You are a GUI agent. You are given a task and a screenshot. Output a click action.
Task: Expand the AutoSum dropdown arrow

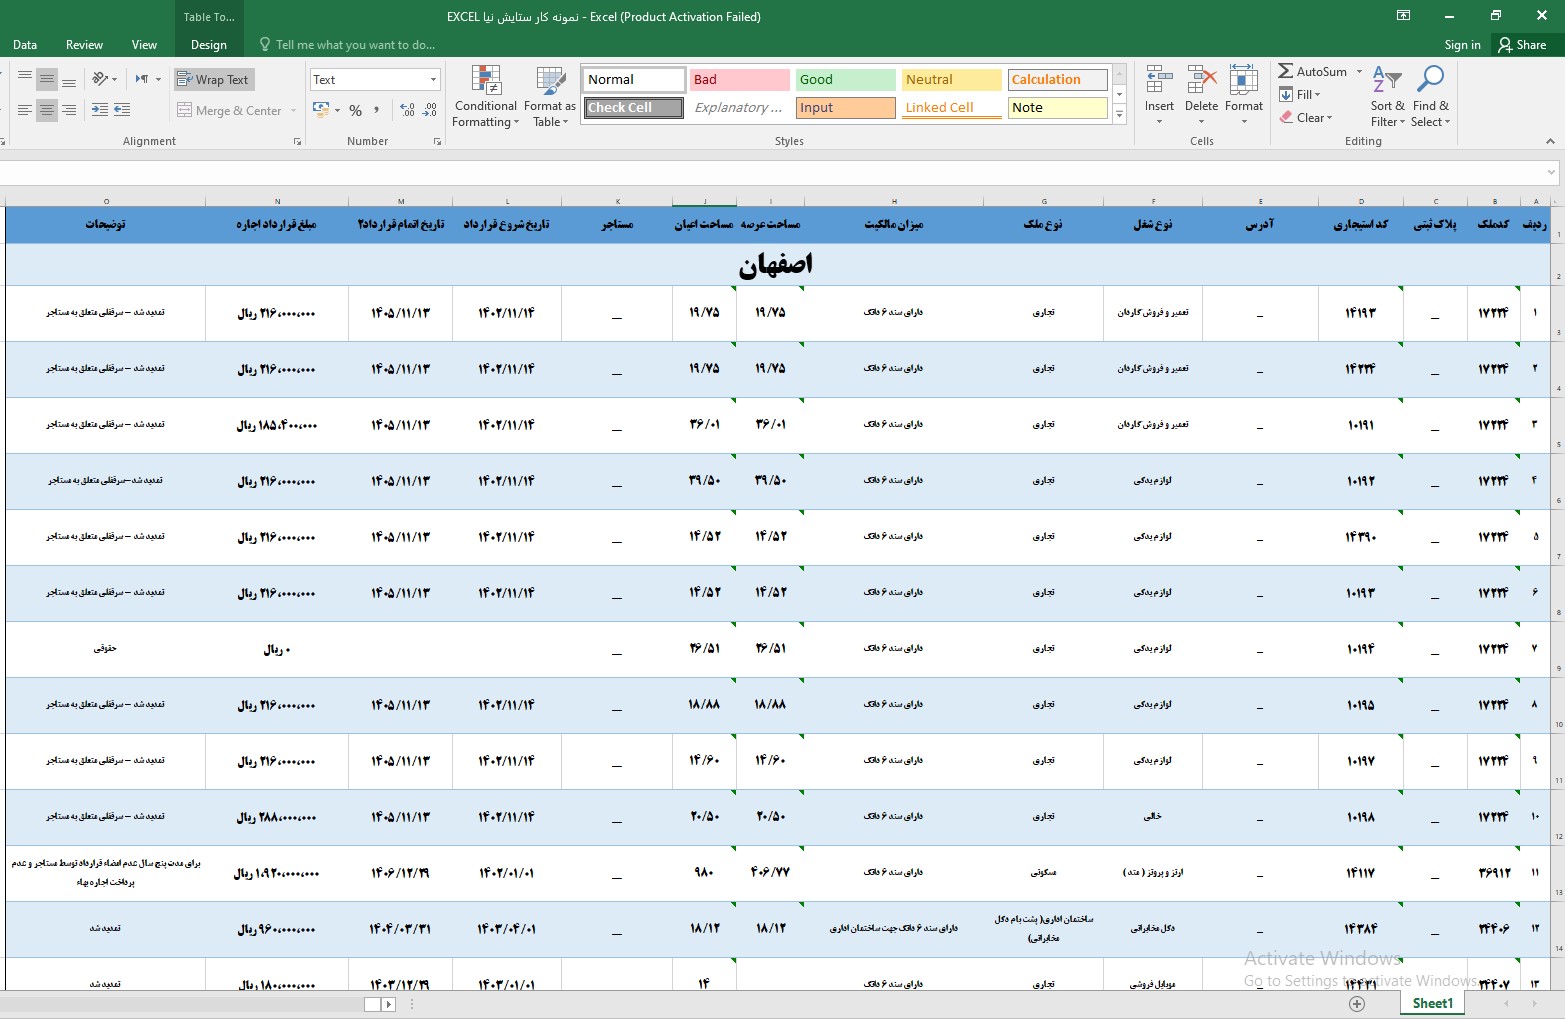(x=1359, y=72)
